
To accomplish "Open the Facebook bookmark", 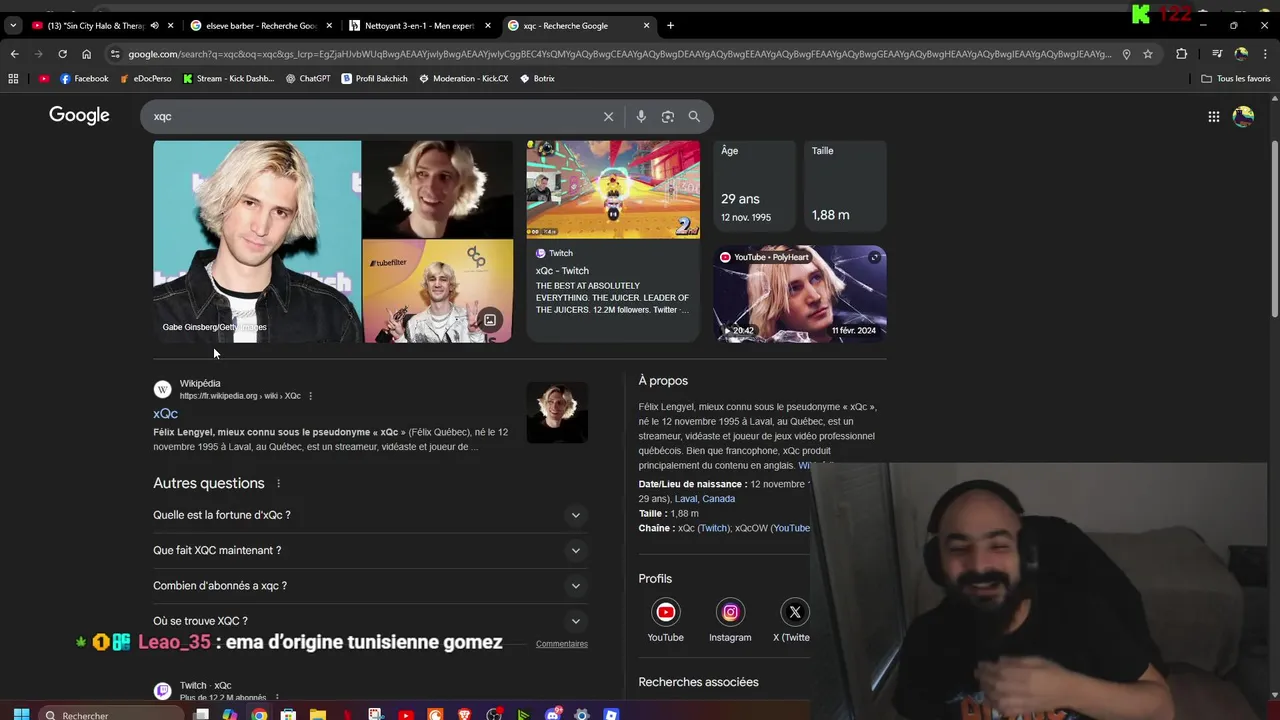I will point(84,78).
